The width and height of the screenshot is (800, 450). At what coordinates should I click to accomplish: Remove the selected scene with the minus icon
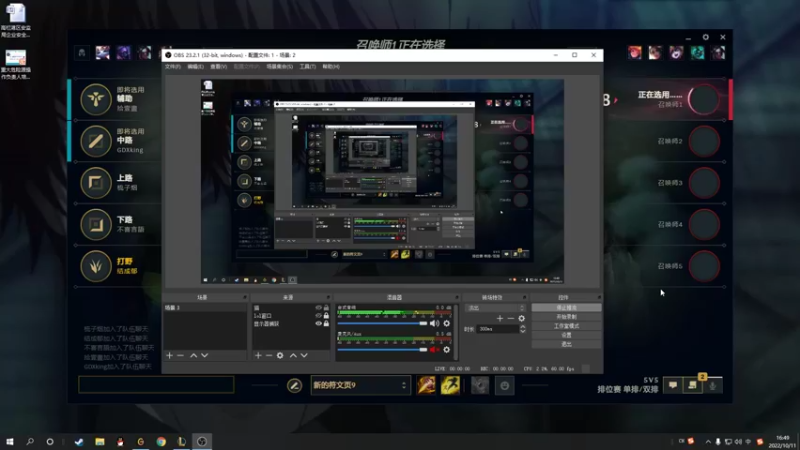180,355
